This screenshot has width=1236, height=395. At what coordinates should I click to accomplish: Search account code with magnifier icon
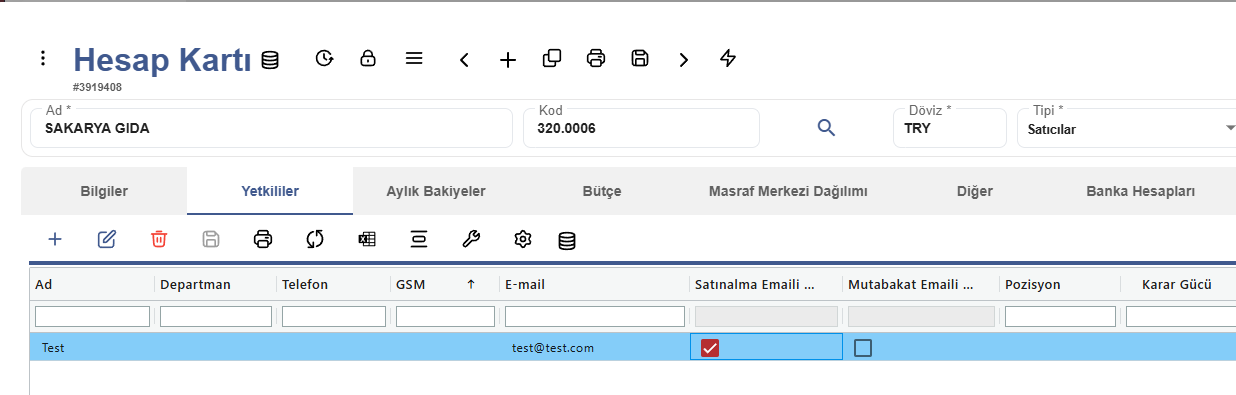[x=826, y=128]
